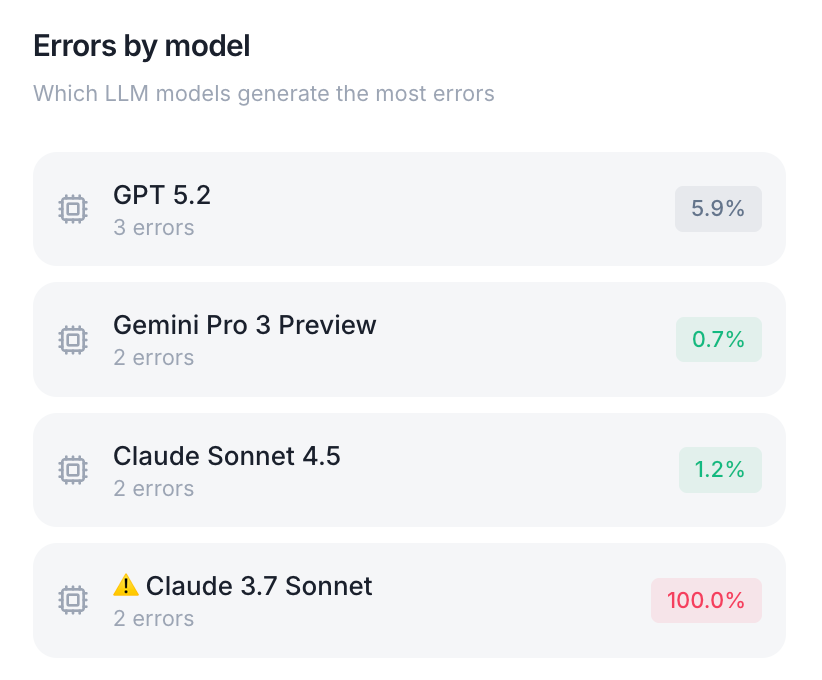
Task: Click the "Errors by model" heading
Action: [x=141, y=46]
